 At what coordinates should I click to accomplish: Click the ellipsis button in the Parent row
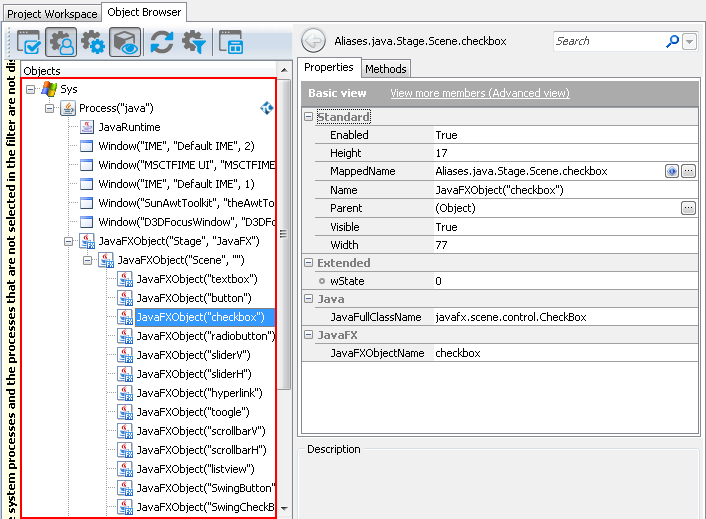688,208
